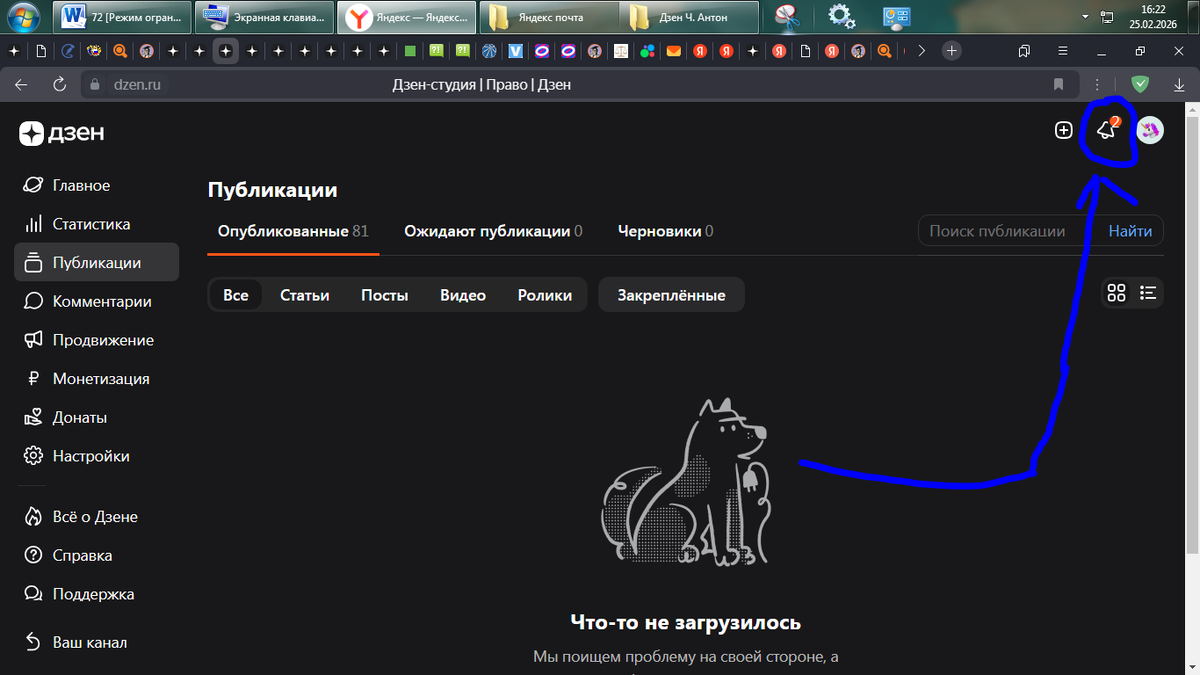Click the Найти search button
This screenshot has width=1200, height=675.
point(1130,231)
